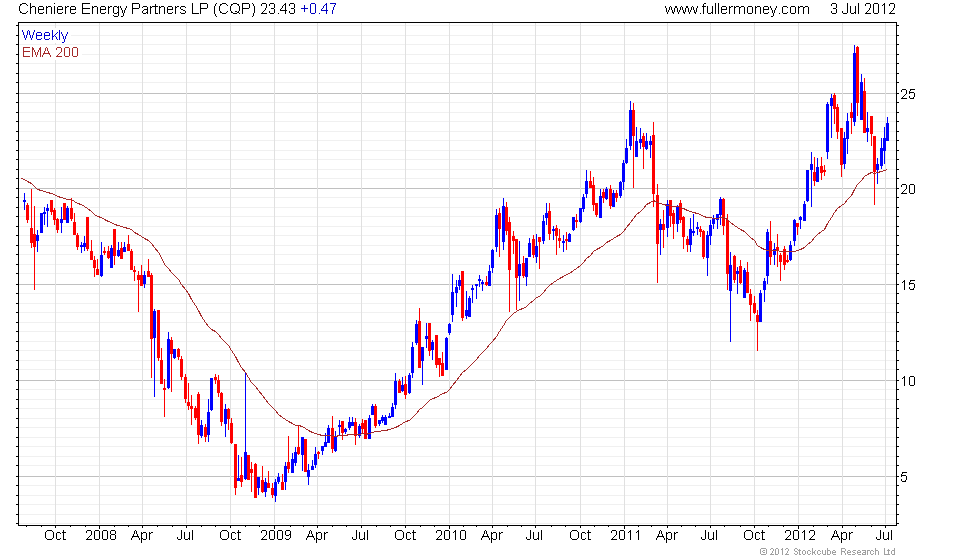The height and width of the screenshot is (560, 980).
Task: Click the last price value 23.43
Action: 278,9
